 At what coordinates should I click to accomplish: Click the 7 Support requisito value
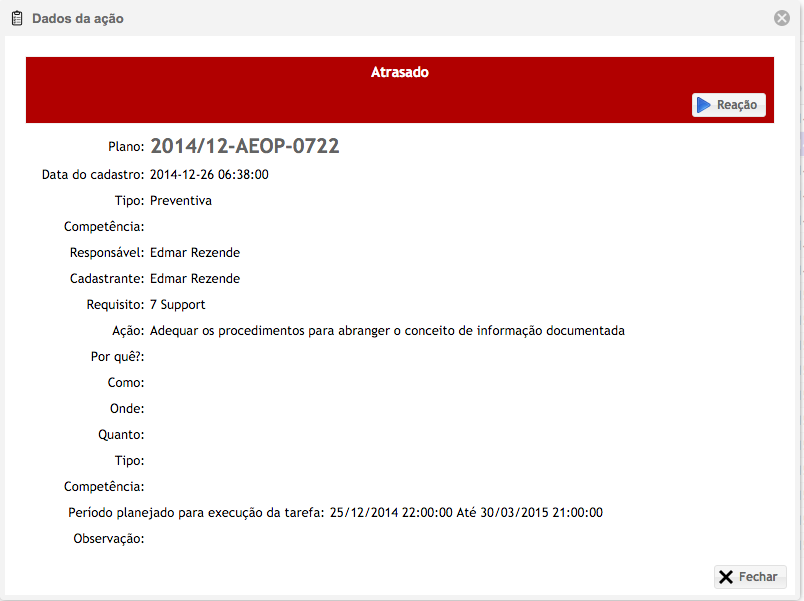coord(177,305)
